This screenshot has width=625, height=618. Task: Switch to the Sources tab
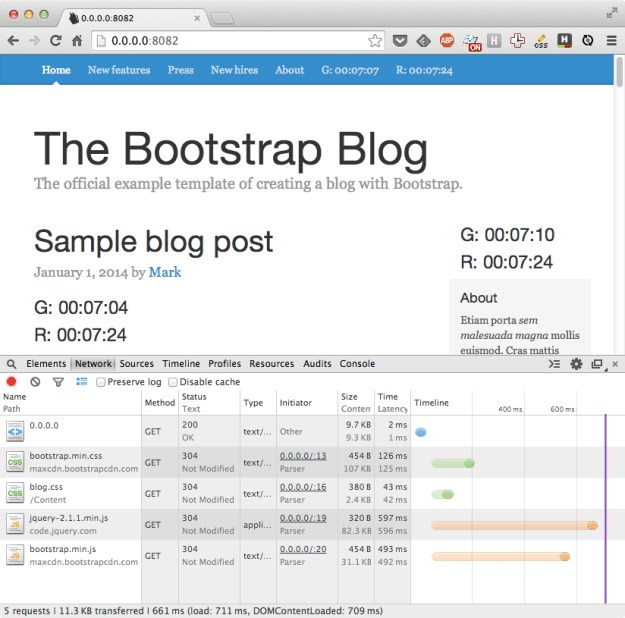(x=137, y=364)
